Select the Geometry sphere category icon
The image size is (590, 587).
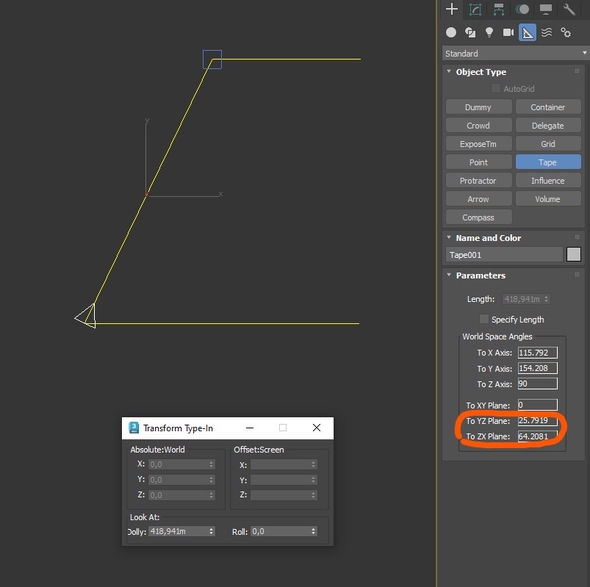pyautogui.click(x=451, y=33)
